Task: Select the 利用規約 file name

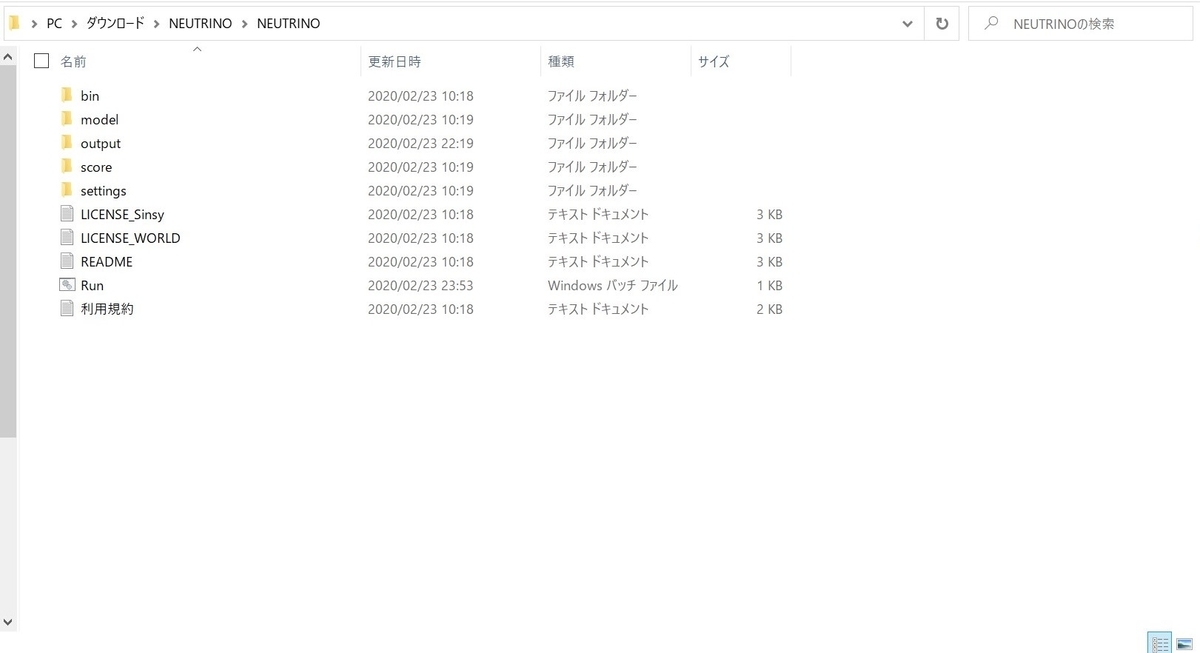Action: click(107, 309)
